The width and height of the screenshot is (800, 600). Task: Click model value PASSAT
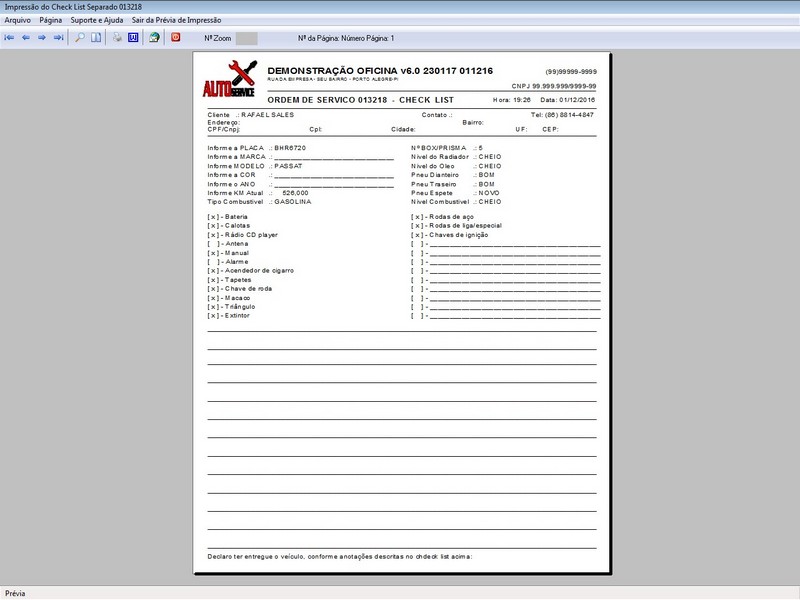click(x=288, y=166)
